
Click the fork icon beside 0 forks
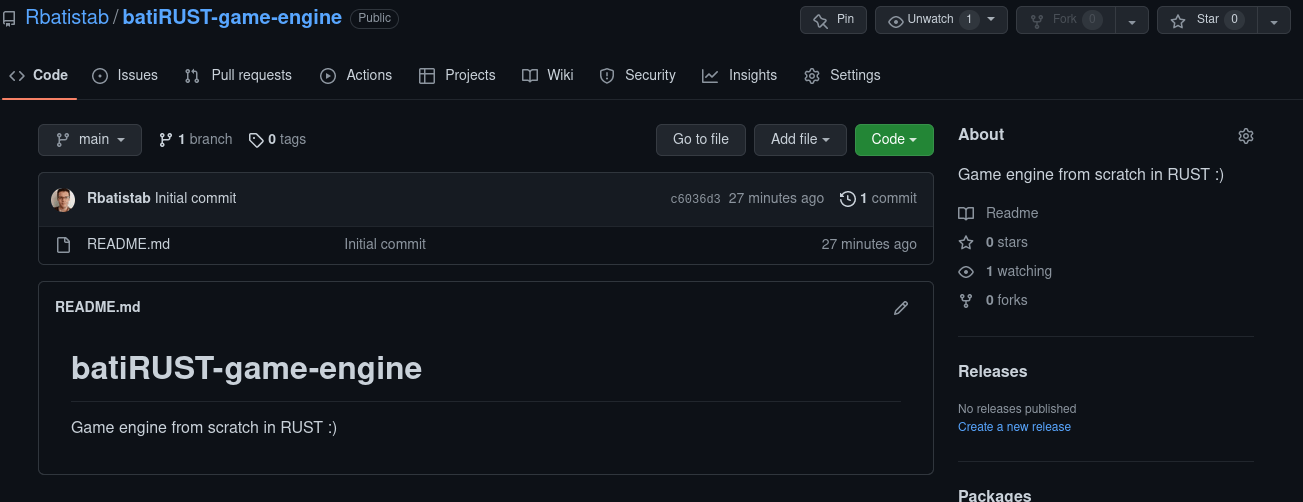[x=966, y=300]
